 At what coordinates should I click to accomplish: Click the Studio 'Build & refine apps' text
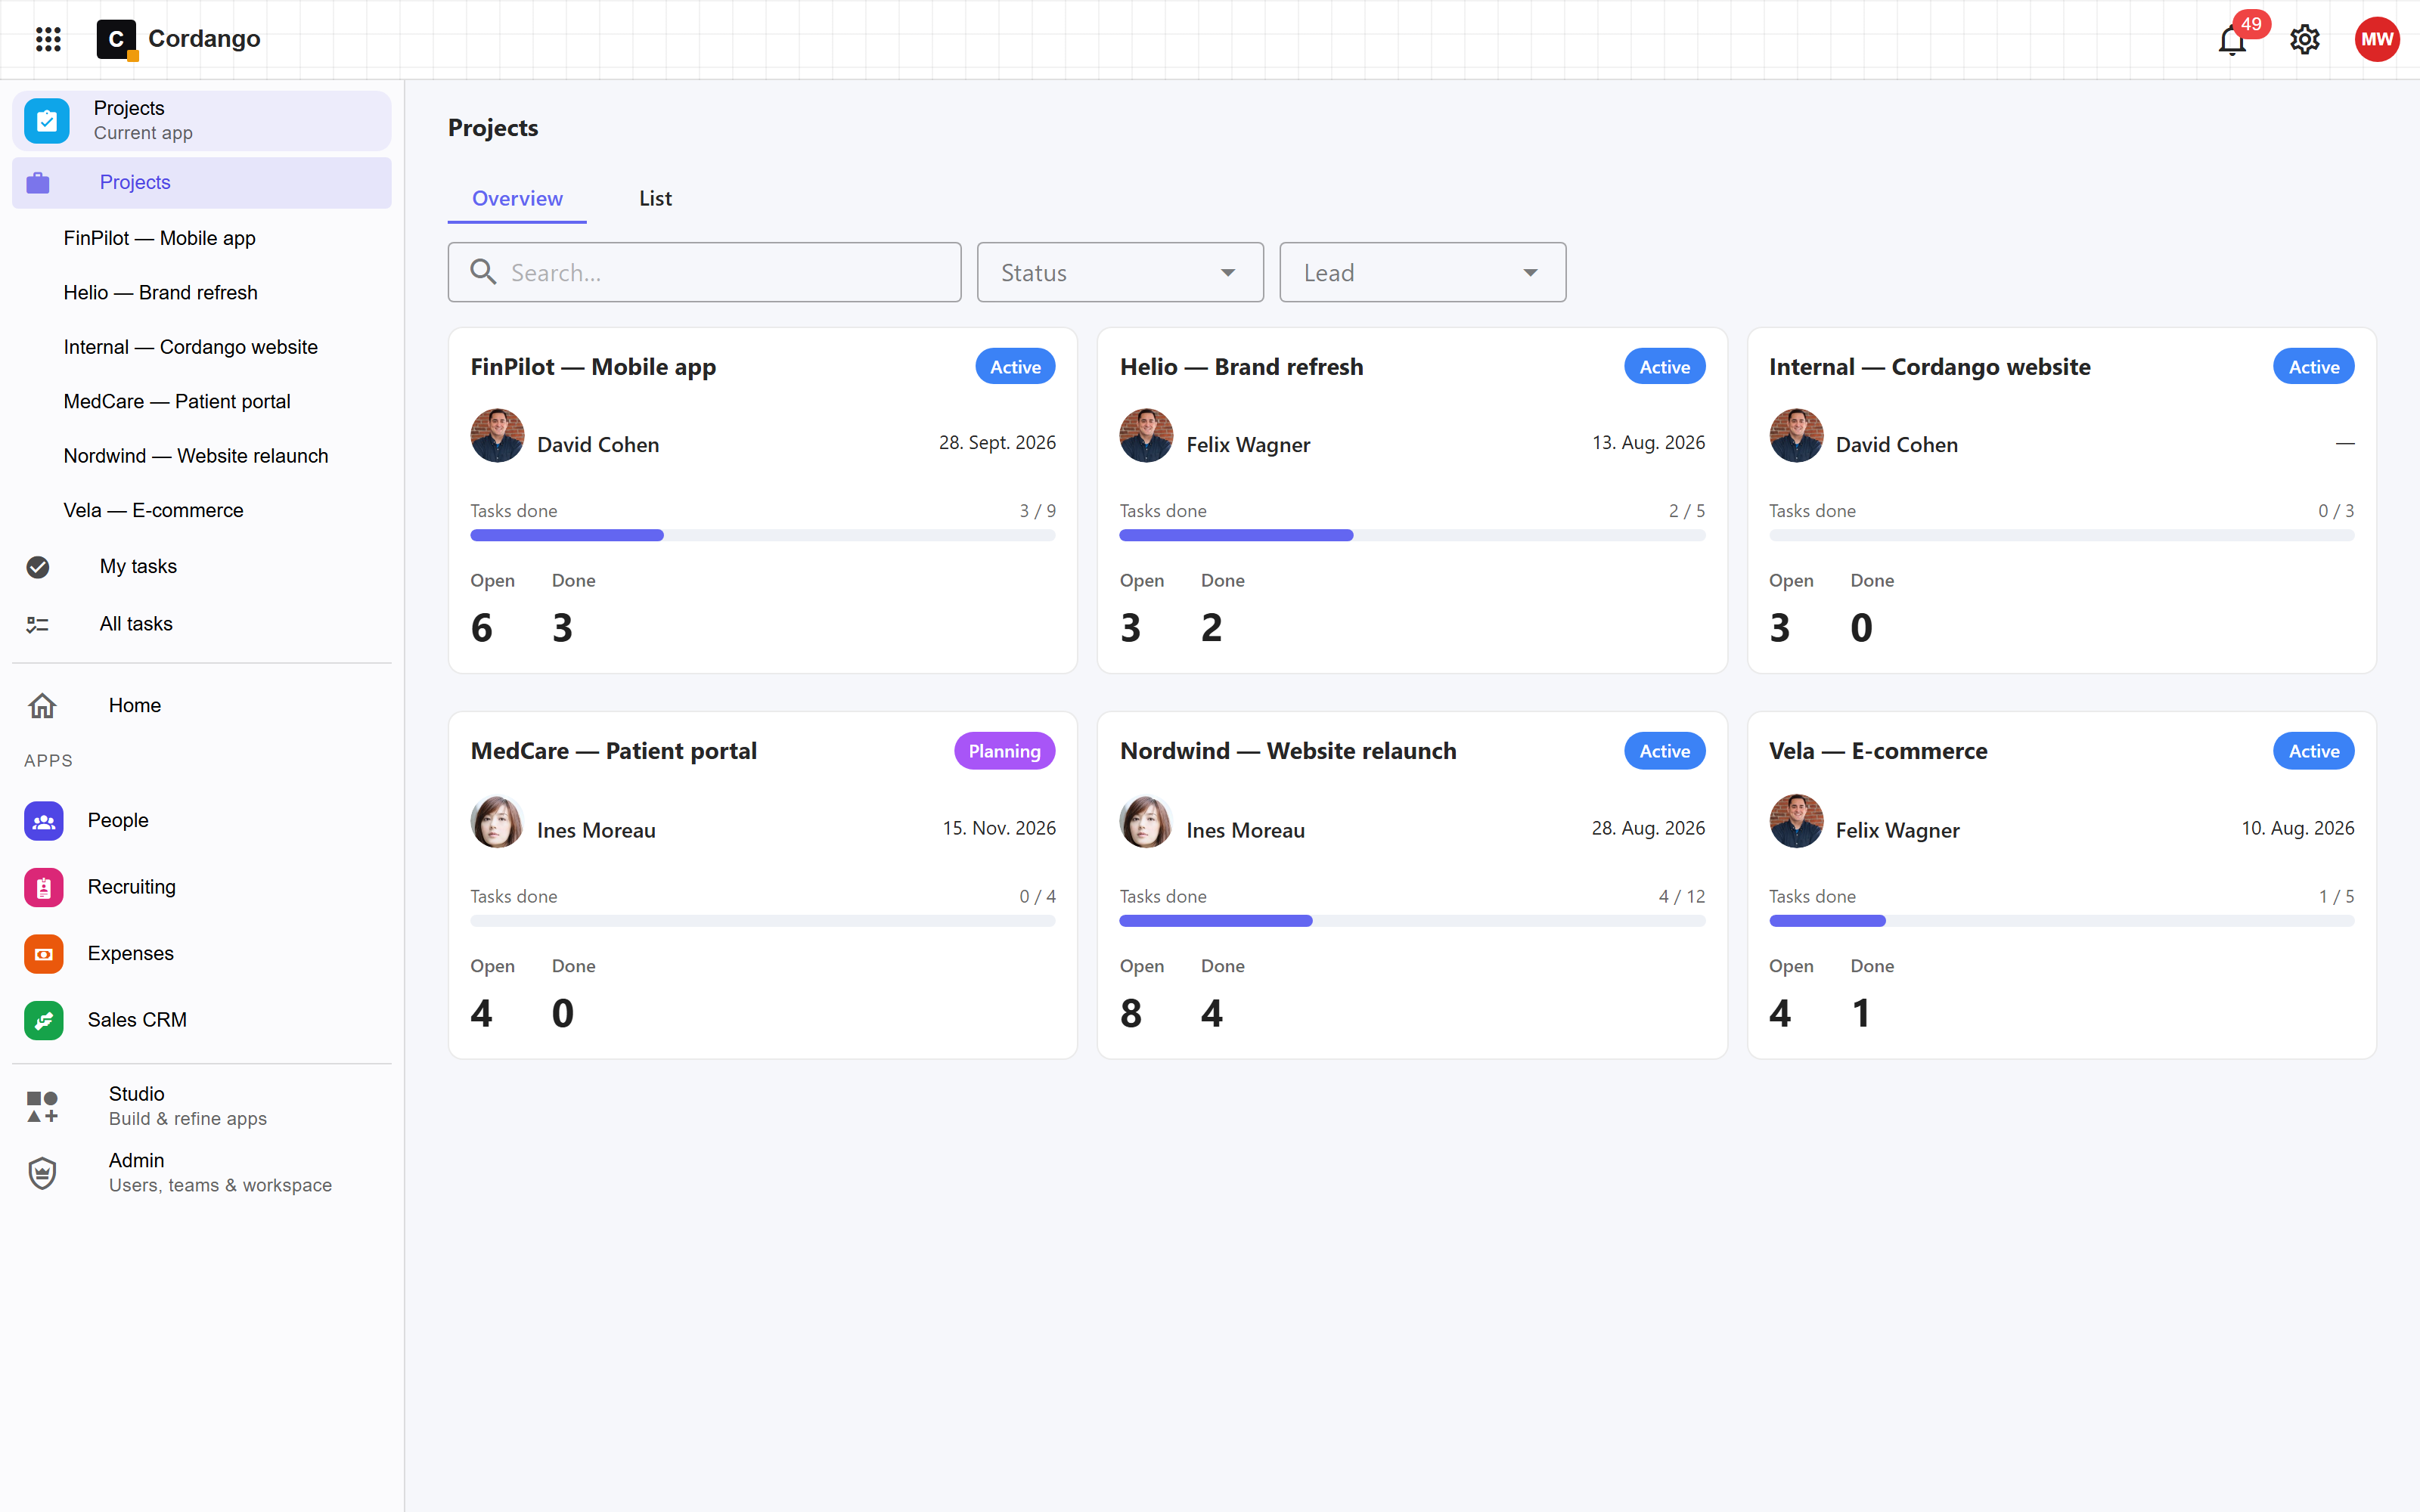188,1119
